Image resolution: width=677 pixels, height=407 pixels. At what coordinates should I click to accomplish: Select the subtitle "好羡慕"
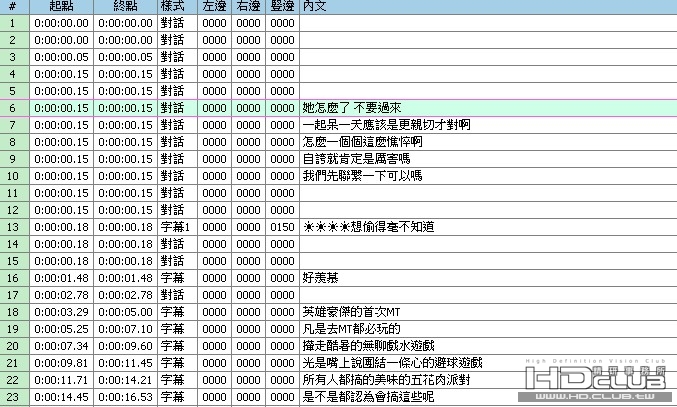[320, 278]
